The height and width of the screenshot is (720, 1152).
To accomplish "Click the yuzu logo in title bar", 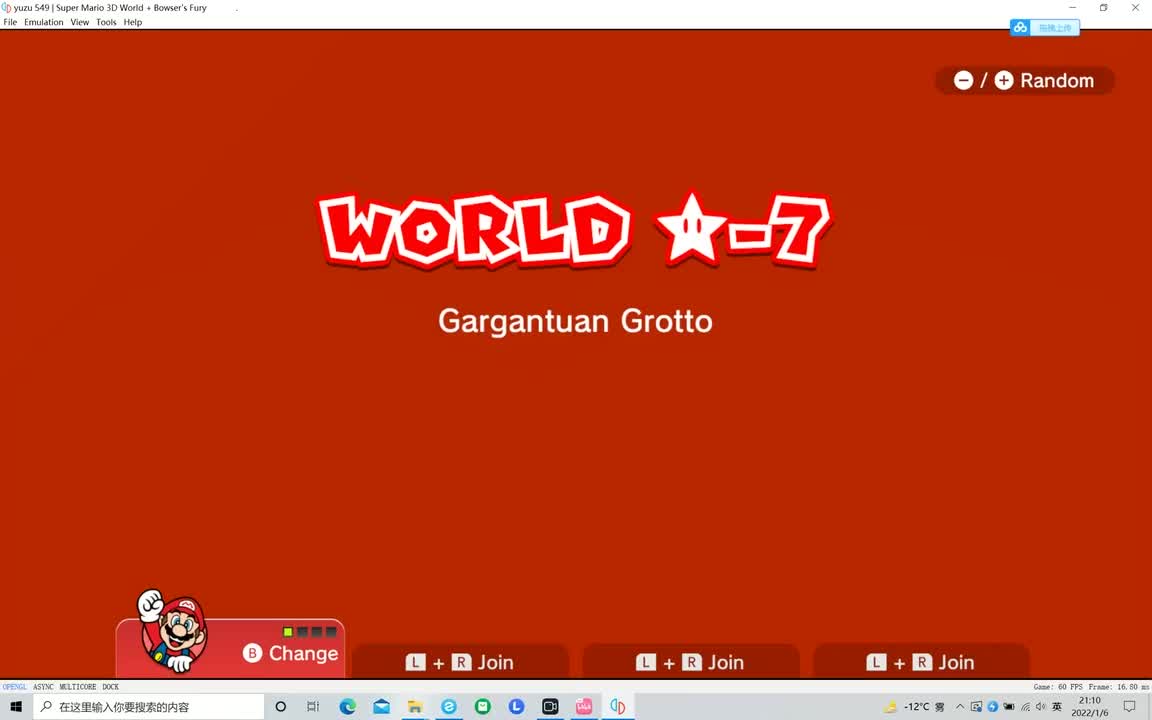I will point(6,7).
